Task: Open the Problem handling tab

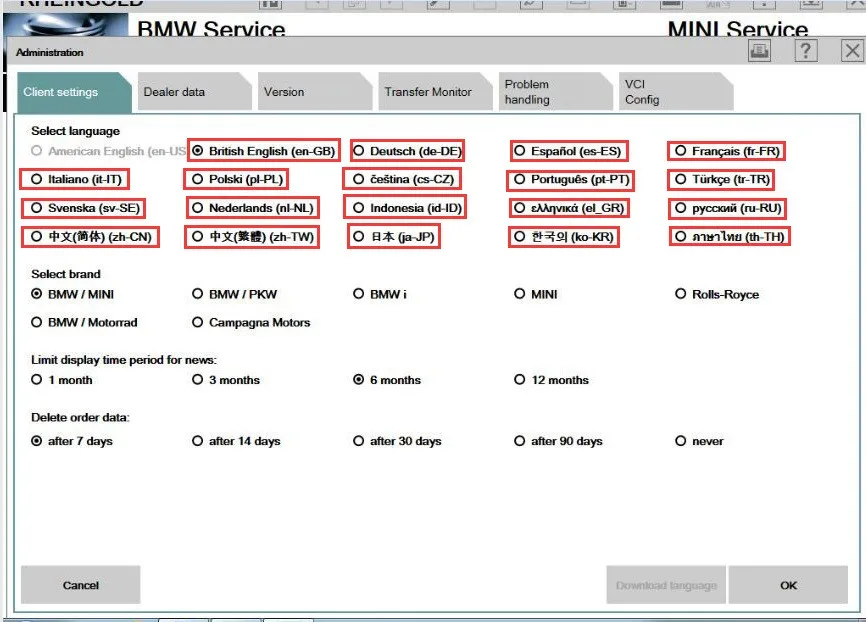Action: [x=536, y=90]
